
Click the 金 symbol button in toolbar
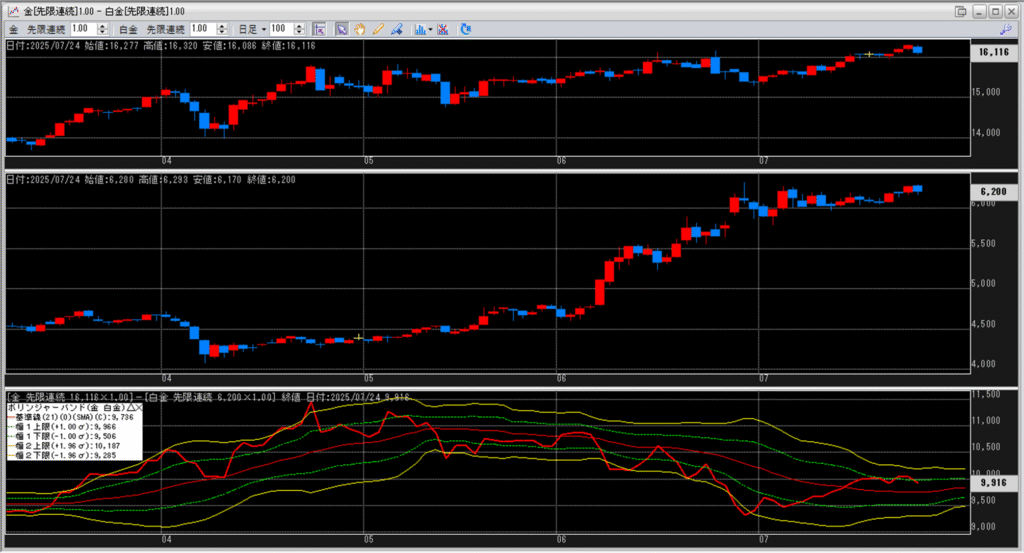(x=14, y=29)
